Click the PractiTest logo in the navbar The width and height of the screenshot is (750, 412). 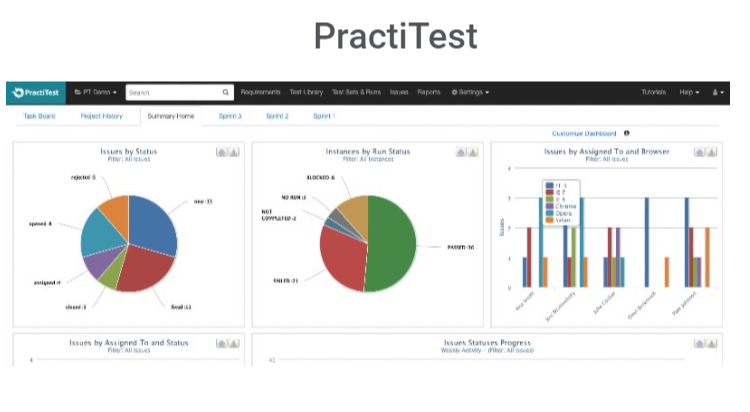tap(35, 93)
